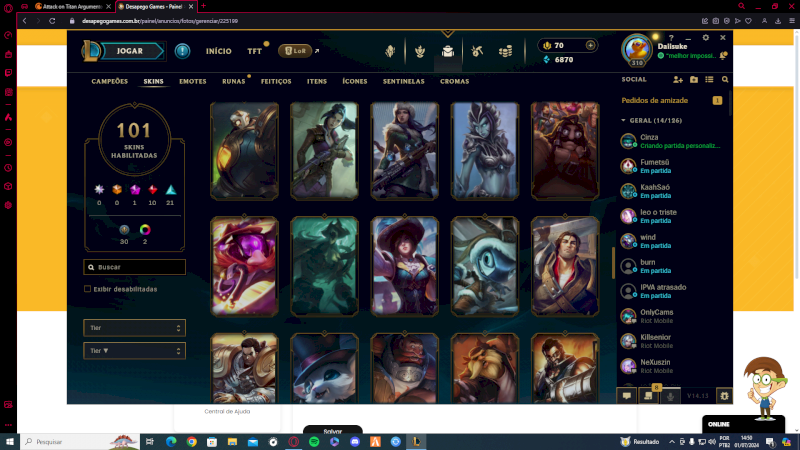Screen dimensions: 800x450
Task: Open Google Chrome from the taskbar
Action: [x=192, y=442]
